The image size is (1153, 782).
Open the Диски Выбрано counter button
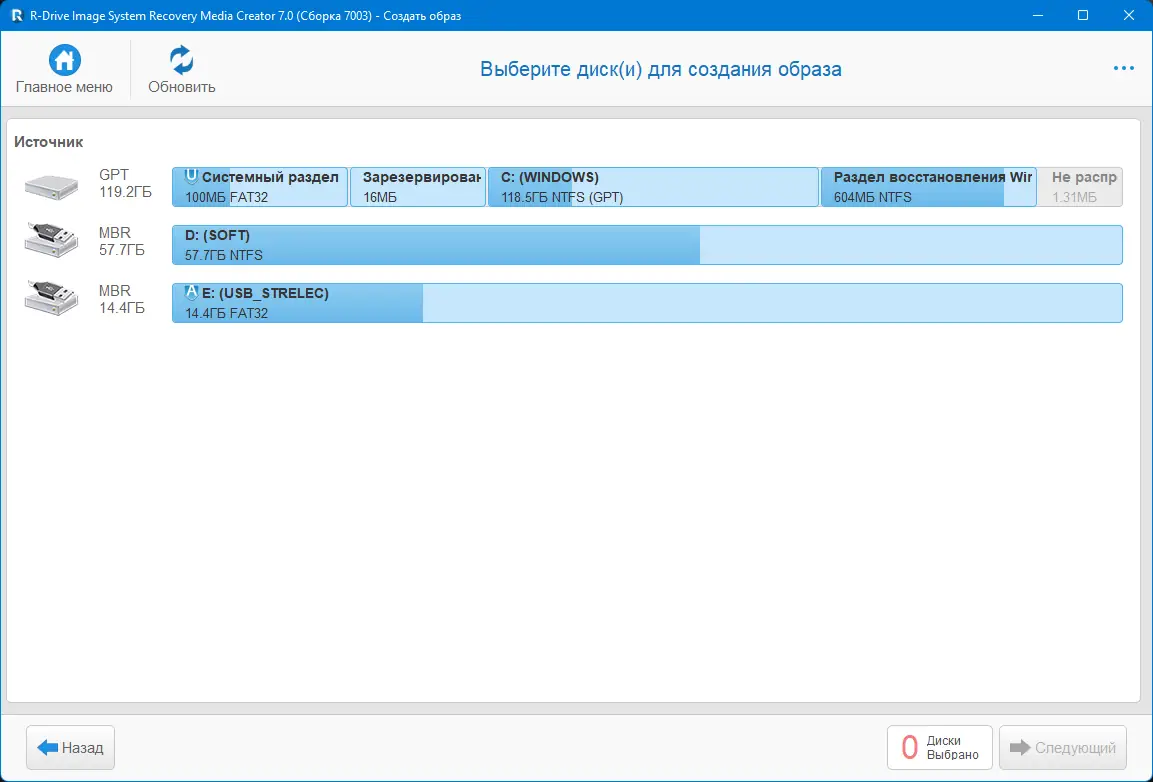pos(940,747)
